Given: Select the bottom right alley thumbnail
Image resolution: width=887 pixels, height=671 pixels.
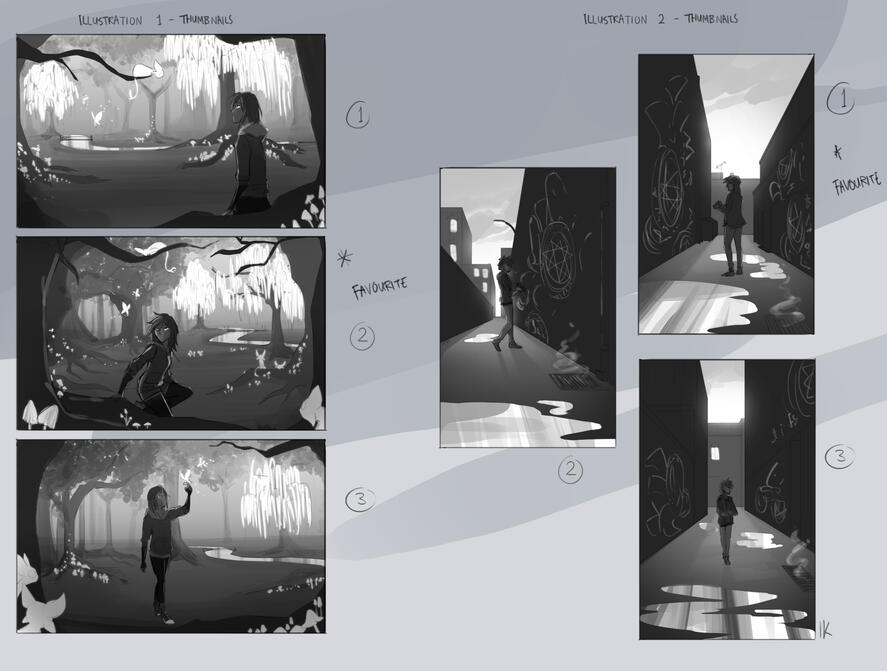Looking at the screenshot, I should point(727,499).
